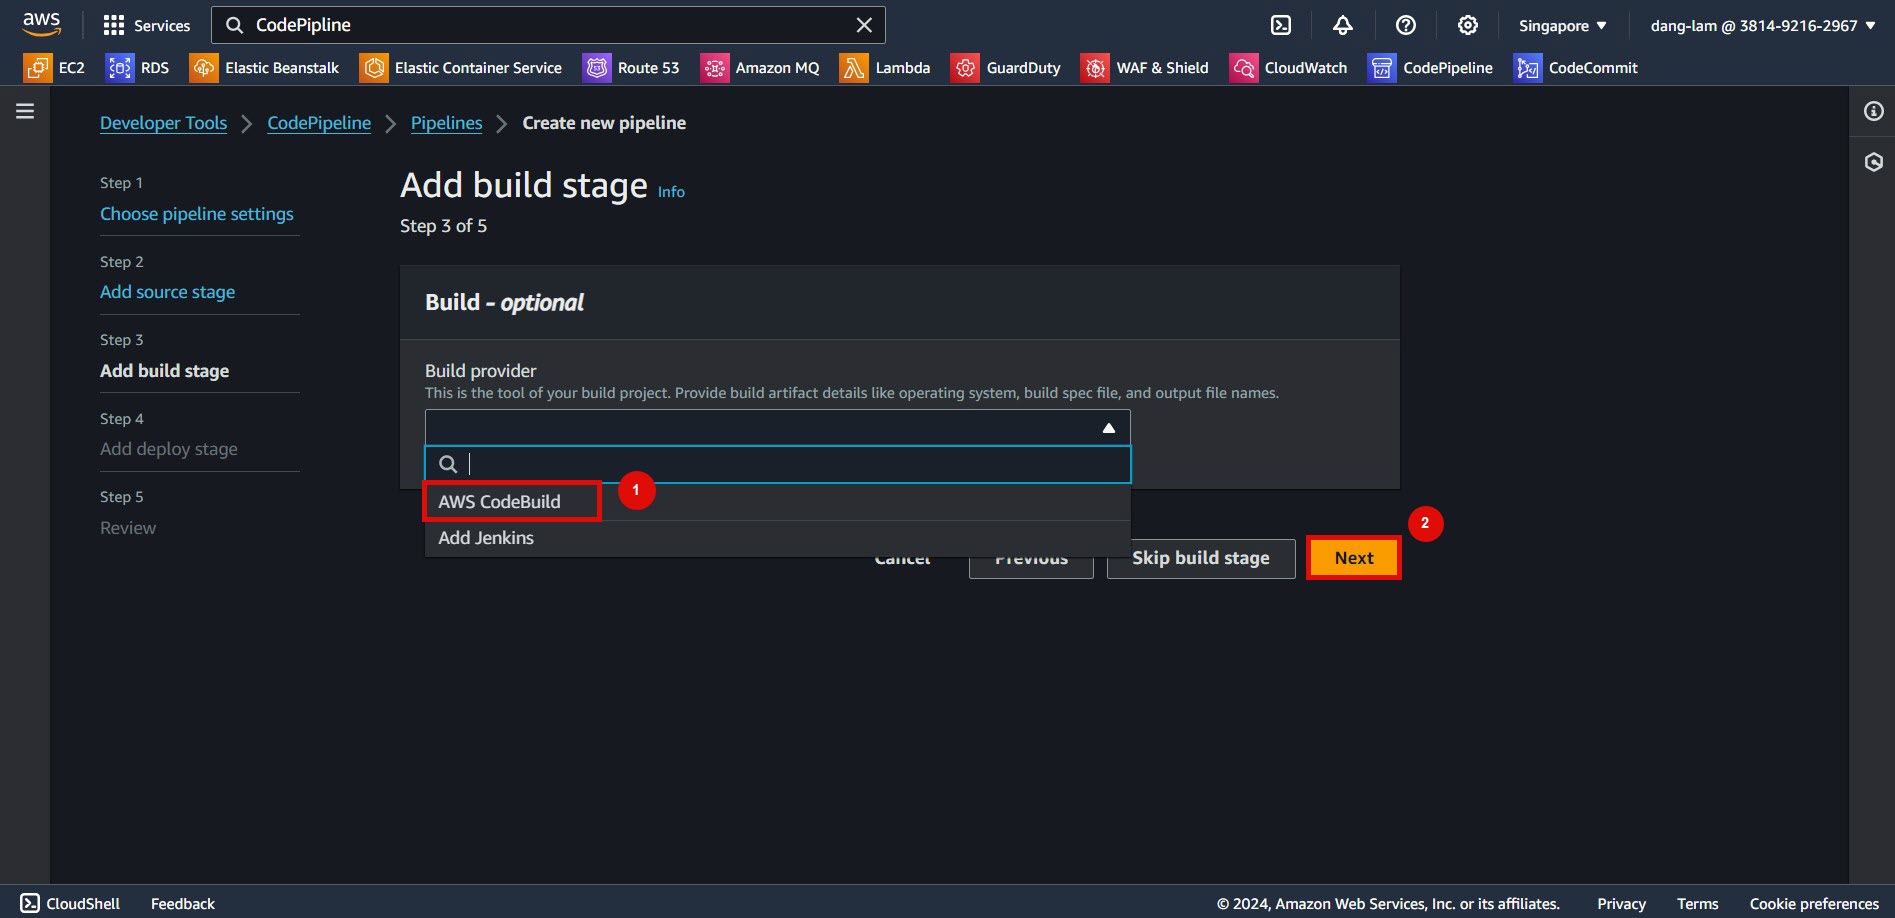The height and width of the screenshot is (918, 1895).
Task: Open the dang-lam account menu
Action: (x=1763, y=25)
